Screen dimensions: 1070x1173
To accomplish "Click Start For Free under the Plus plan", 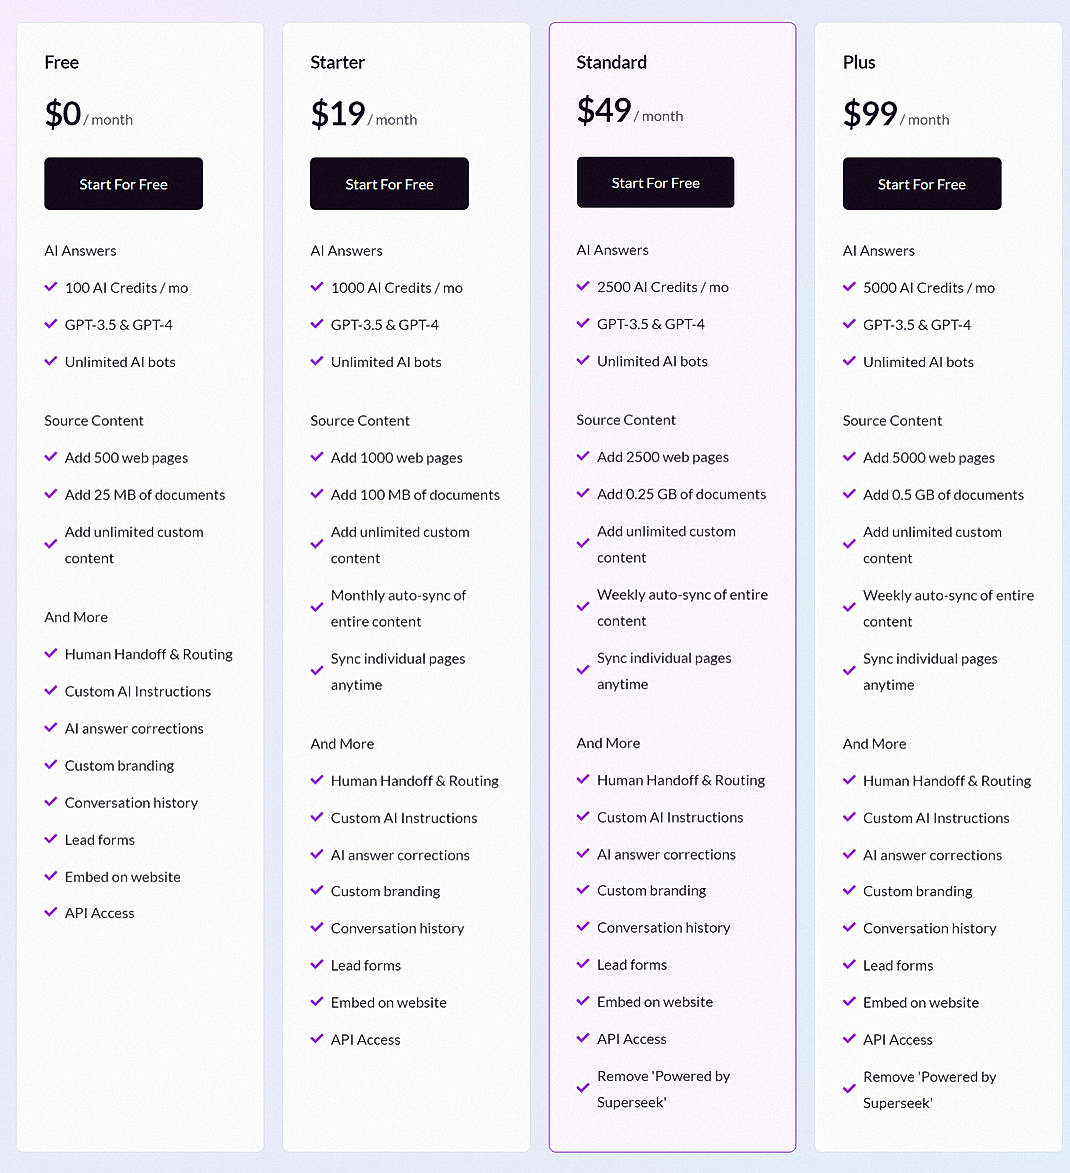I will (x=921, y=183).
